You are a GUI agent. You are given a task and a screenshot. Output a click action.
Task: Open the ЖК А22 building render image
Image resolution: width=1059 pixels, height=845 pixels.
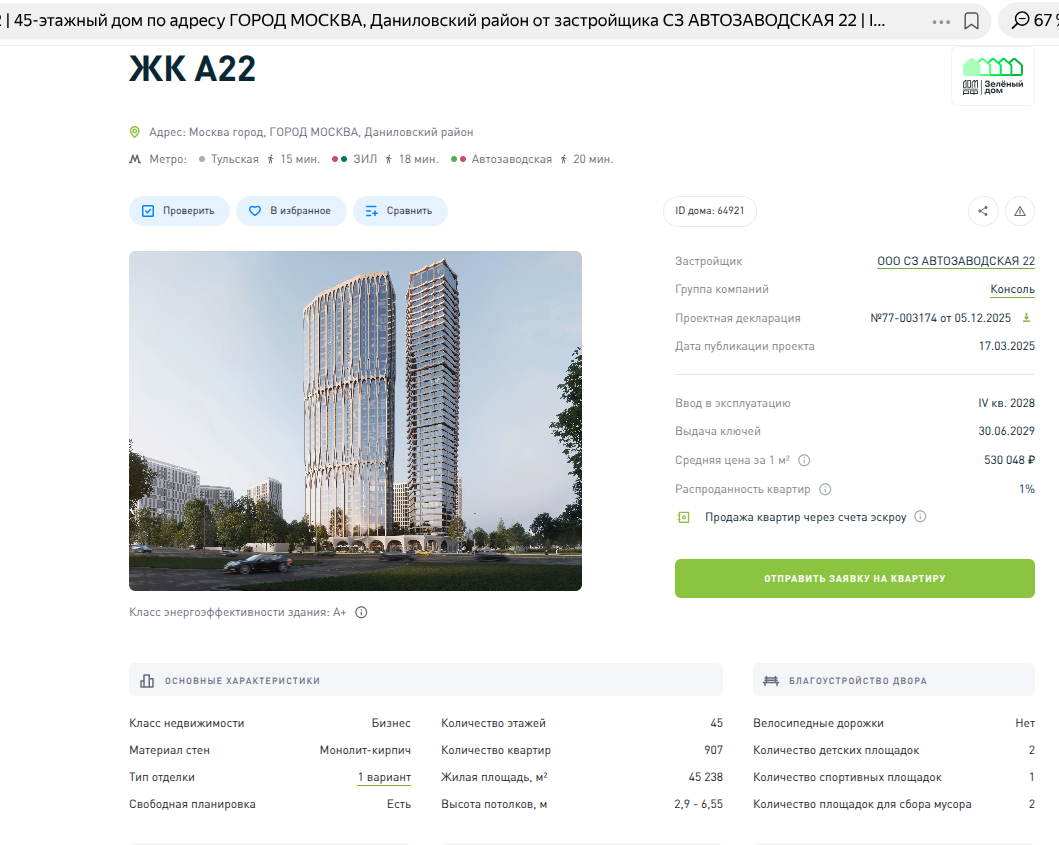355,421
